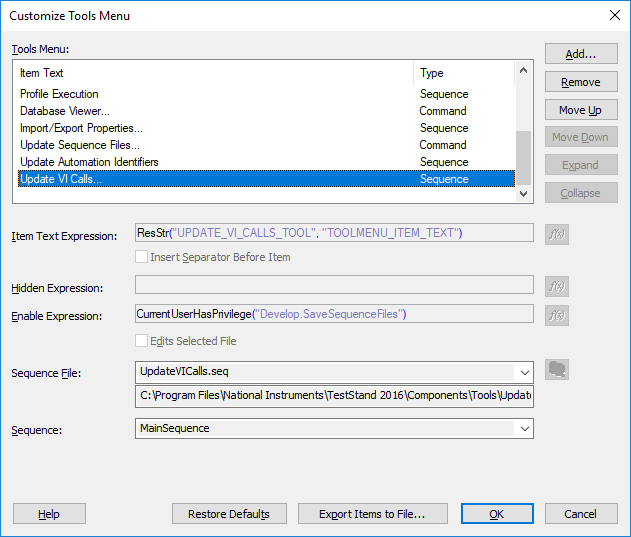Close the Customize Tools Menu dialog
The height and width of the screenshot is (537, 631).
click(613, 15)
